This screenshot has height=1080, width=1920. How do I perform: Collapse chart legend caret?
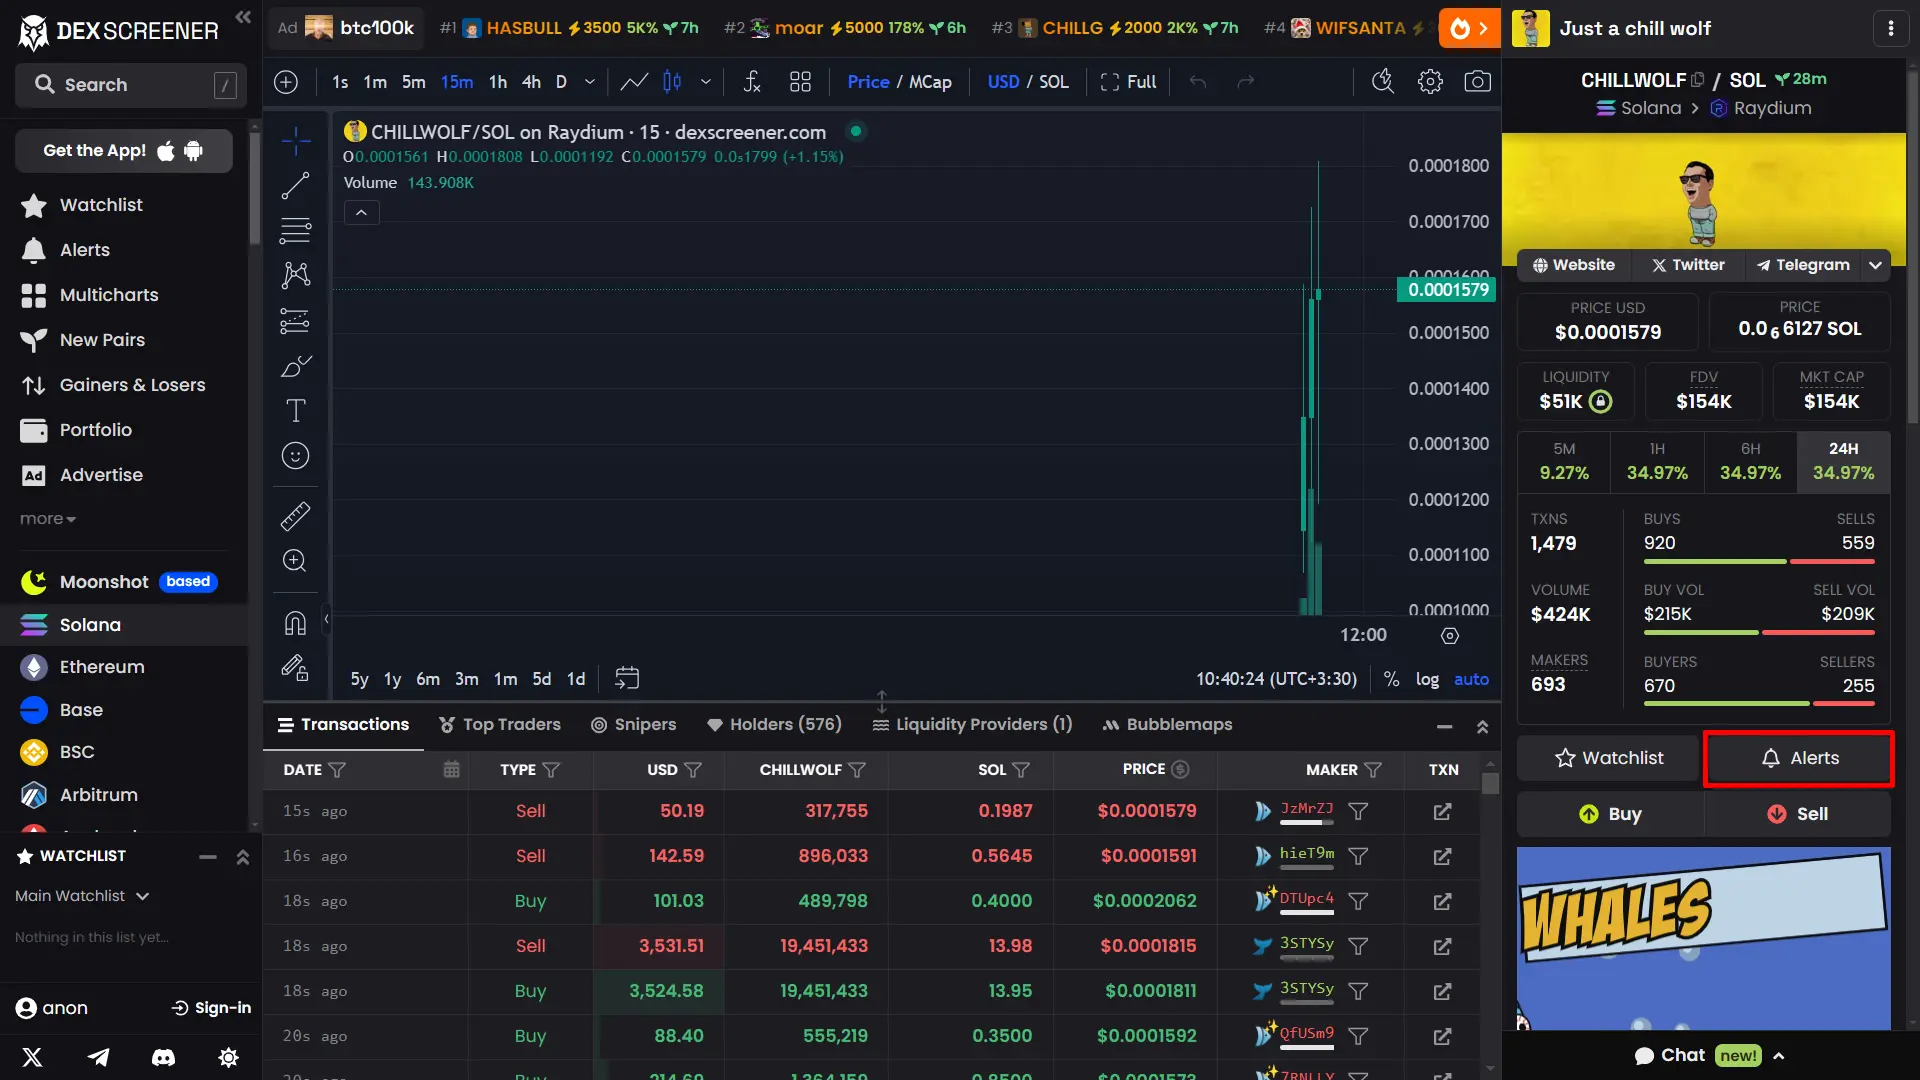pos(361,213)
